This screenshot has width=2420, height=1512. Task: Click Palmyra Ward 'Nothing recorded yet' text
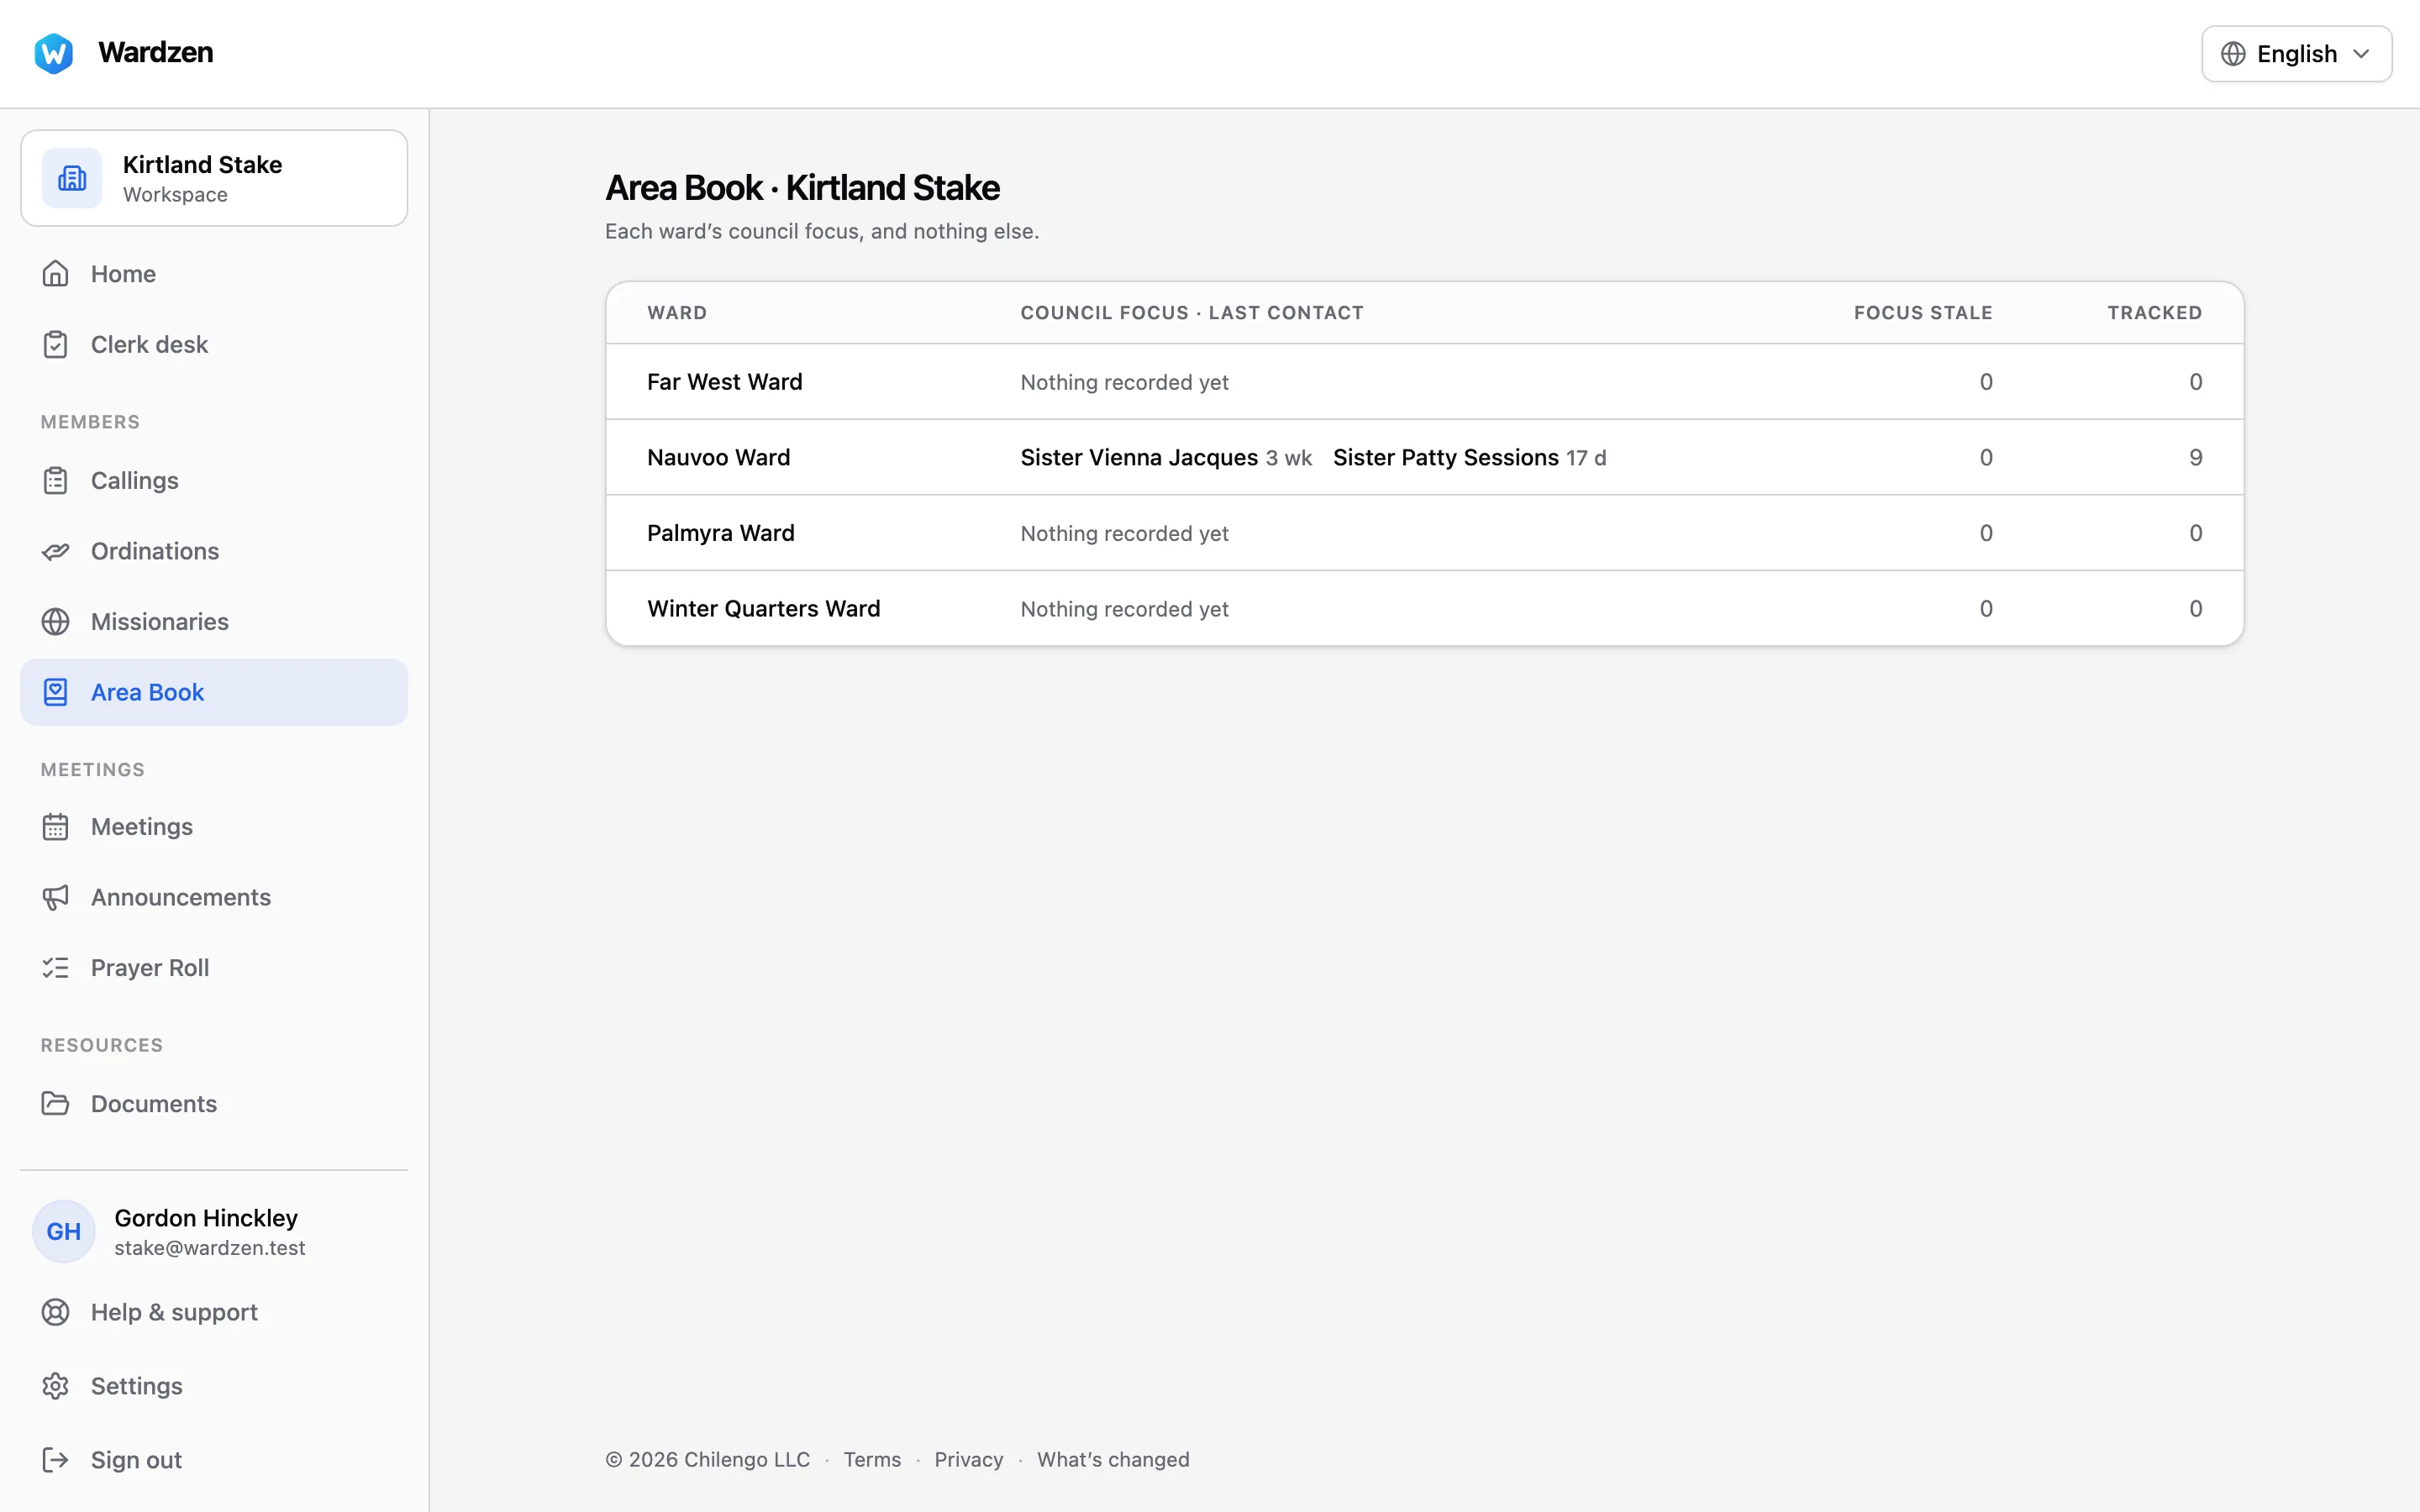pyautogui.click(x=1124, y=533)
